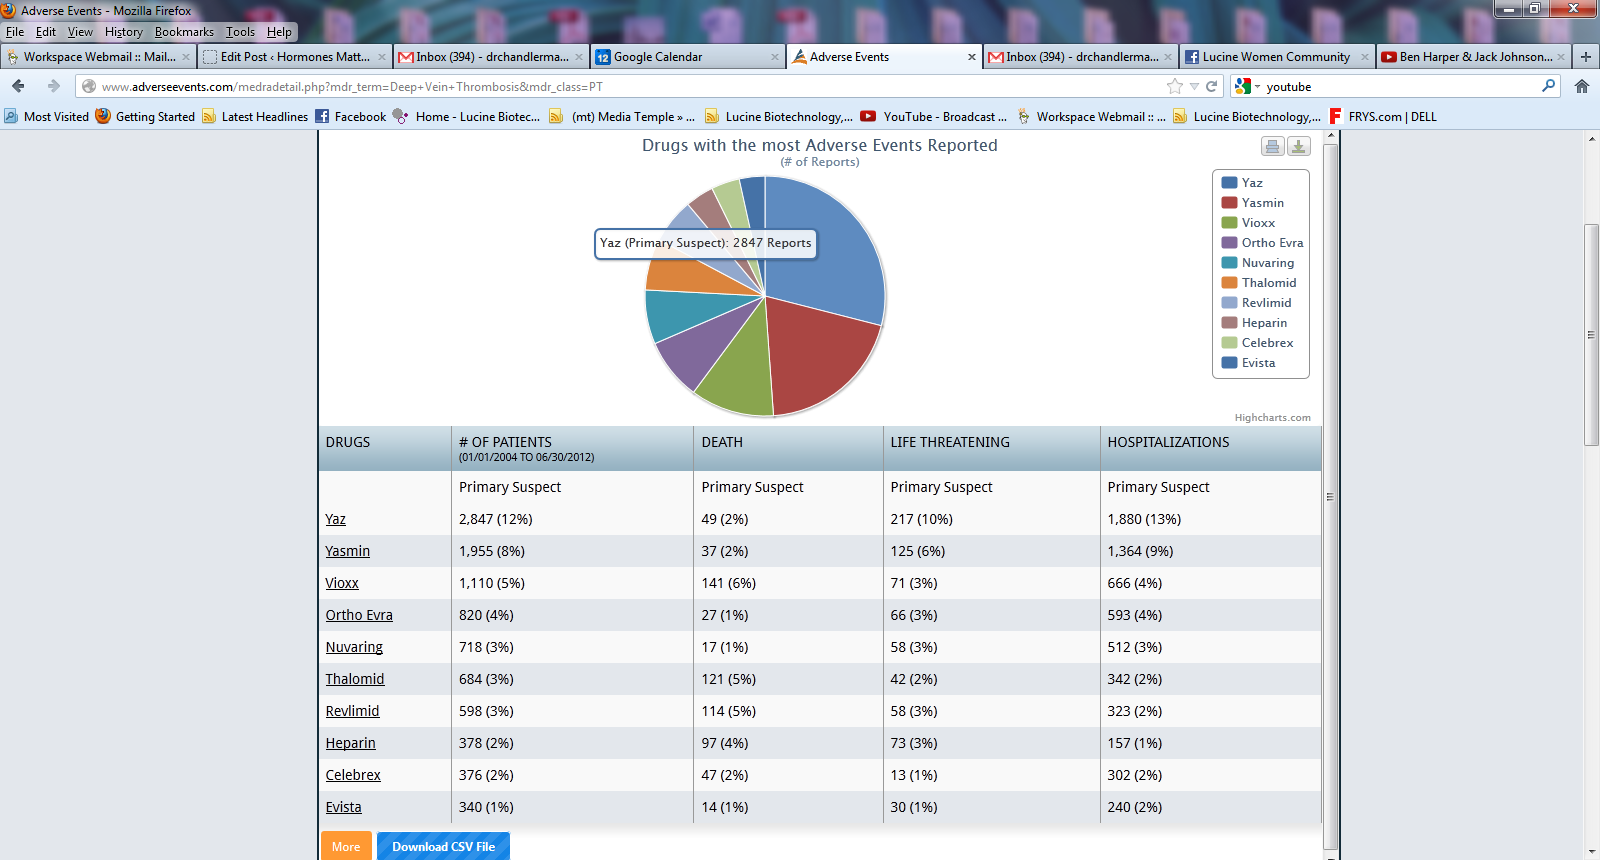This screenshot has height=860, width=1600.
Task: Switch to Ben Harper & Jack Johnson tab
Action: pyautogui.click(x=1472, y=57)
